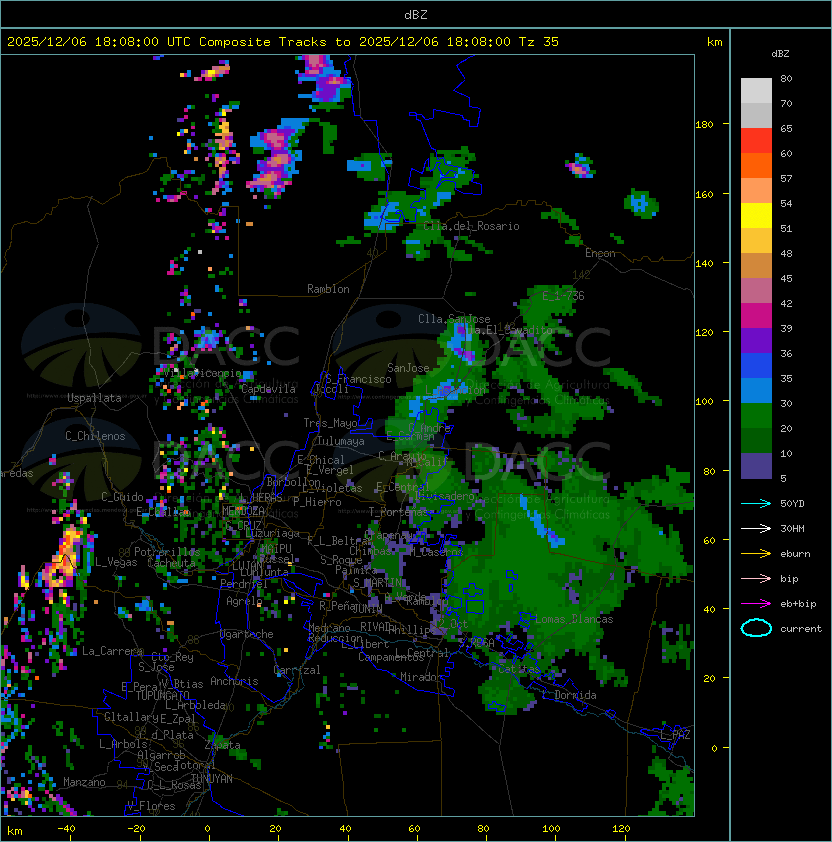Image resolution: width=832 pixels, height=842 pixels.
Task: Pick the red swatch below the 65 label
Action: (756, 141)
